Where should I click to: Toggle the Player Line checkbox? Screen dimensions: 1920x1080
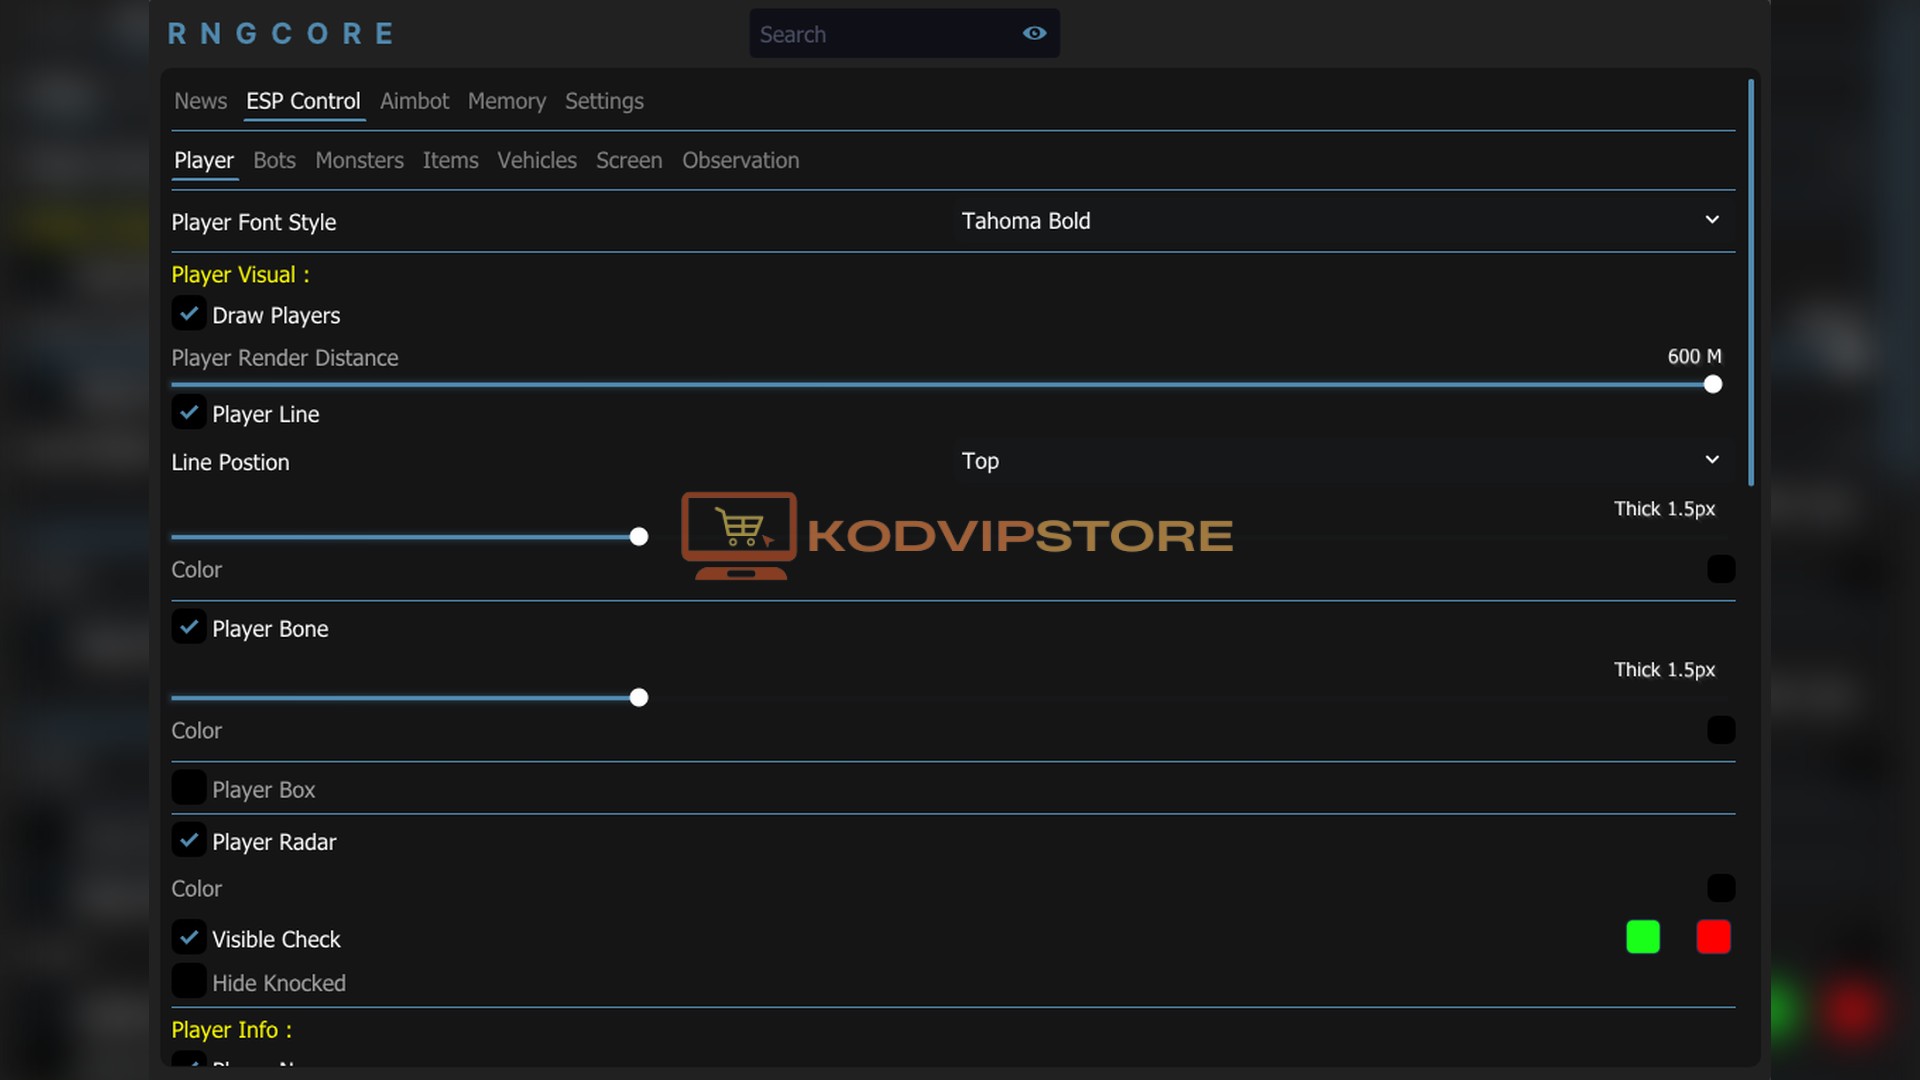189,413
